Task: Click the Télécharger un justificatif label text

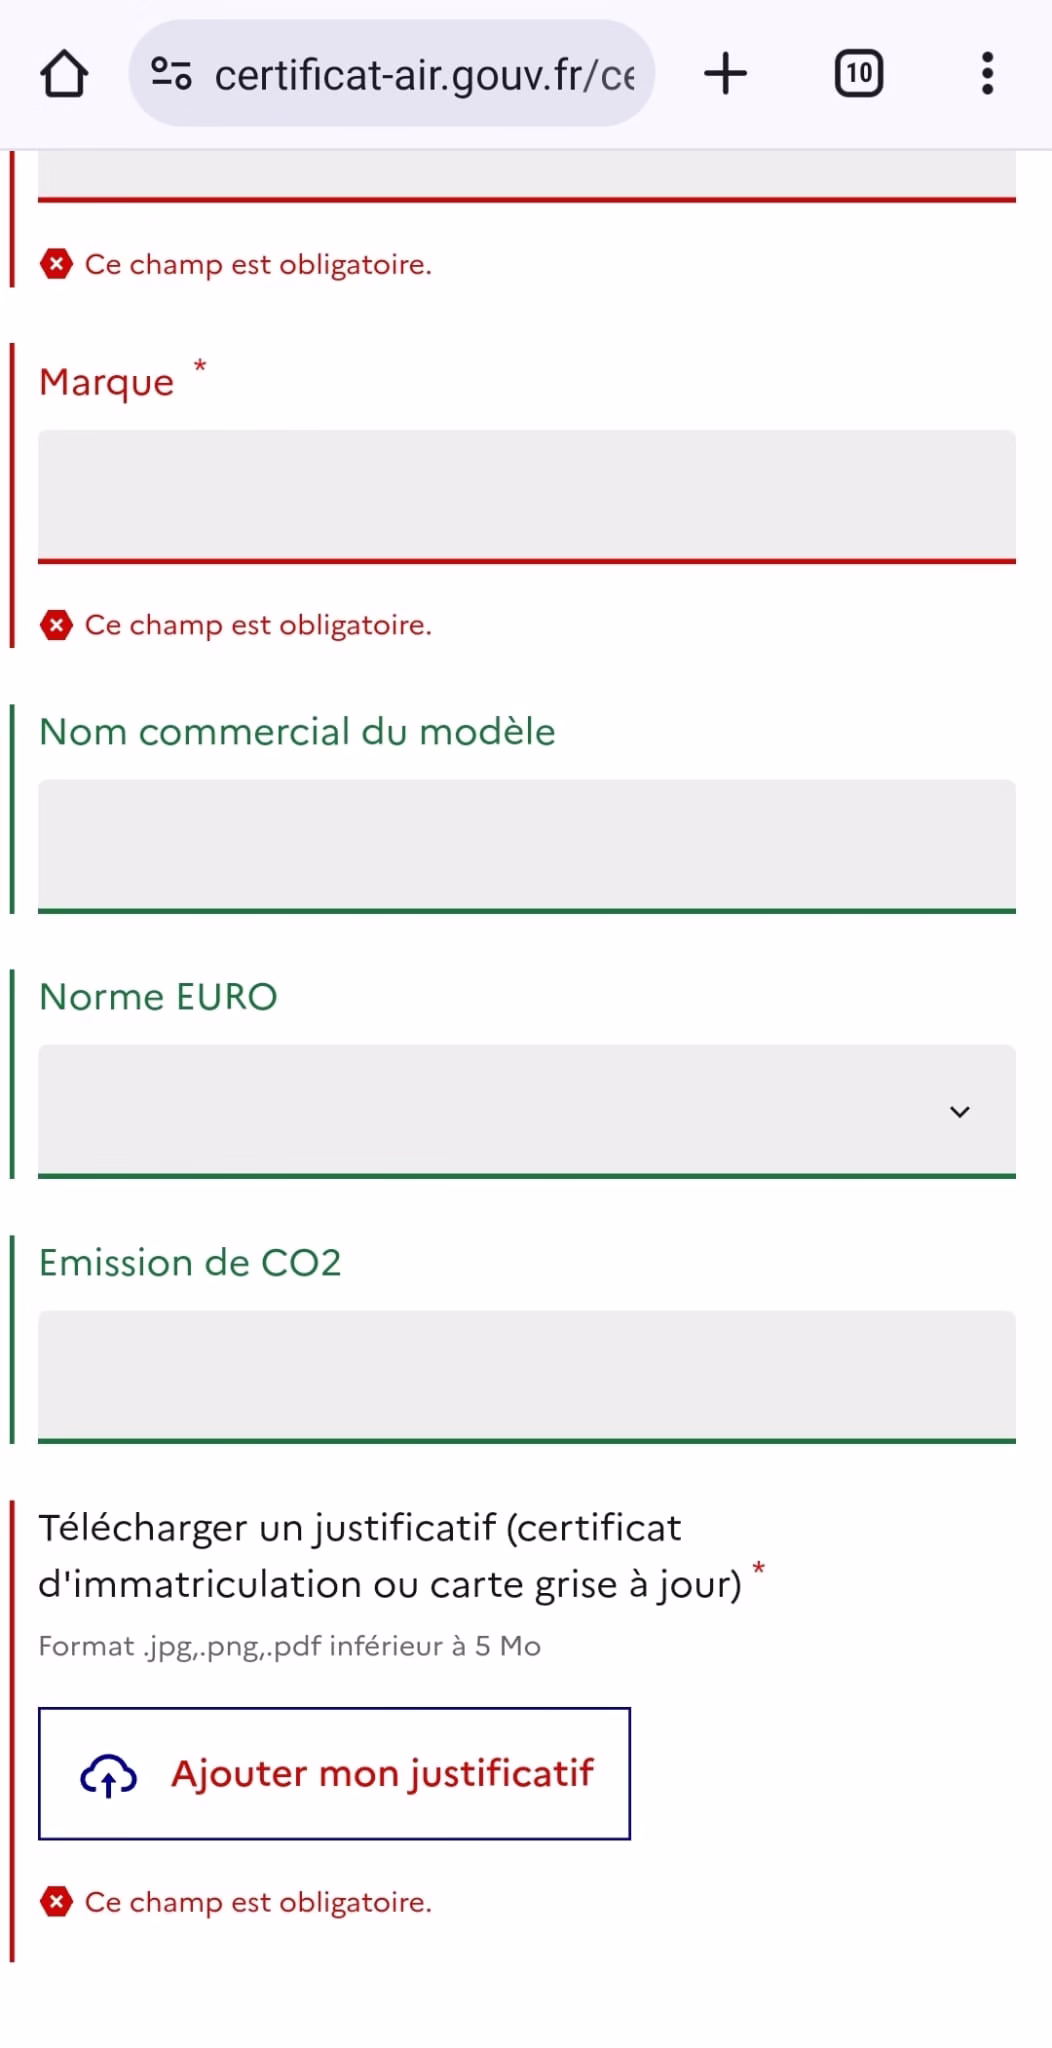Action: tap(390, 1556)
